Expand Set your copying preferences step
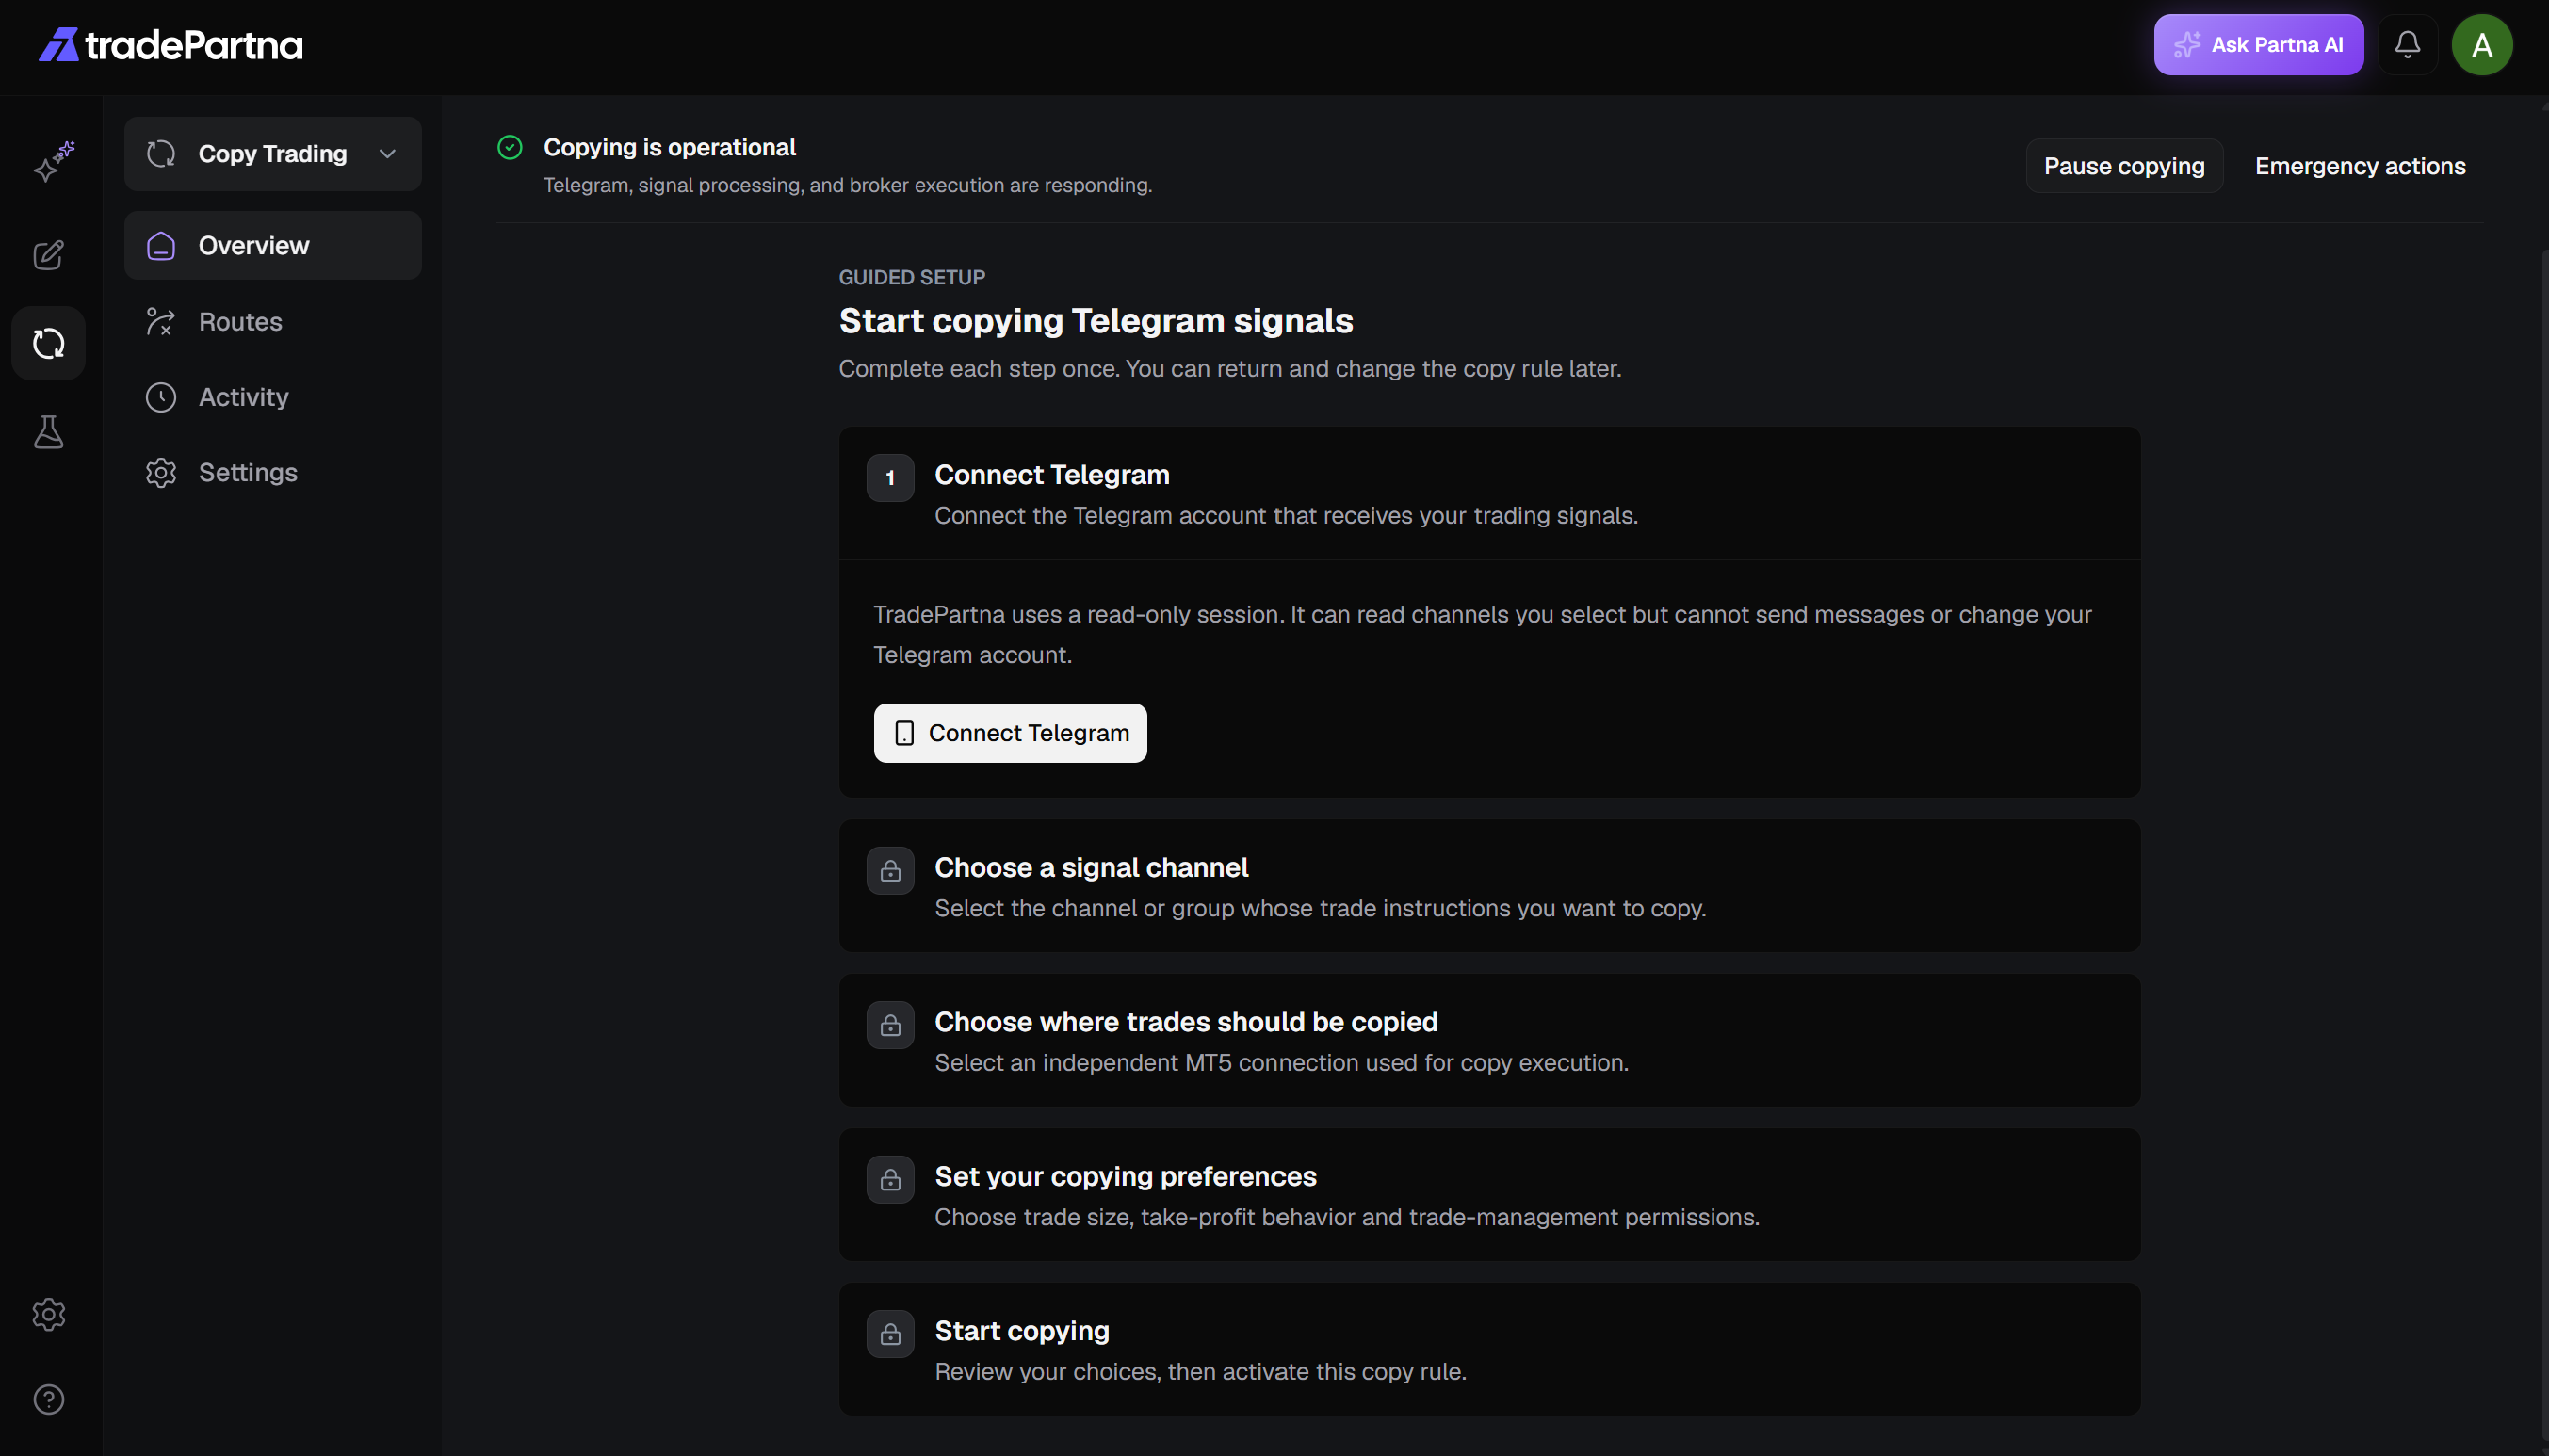Image resolution: width=2549 pixels, height=1456 pixels. (x=1489, y=1195)
